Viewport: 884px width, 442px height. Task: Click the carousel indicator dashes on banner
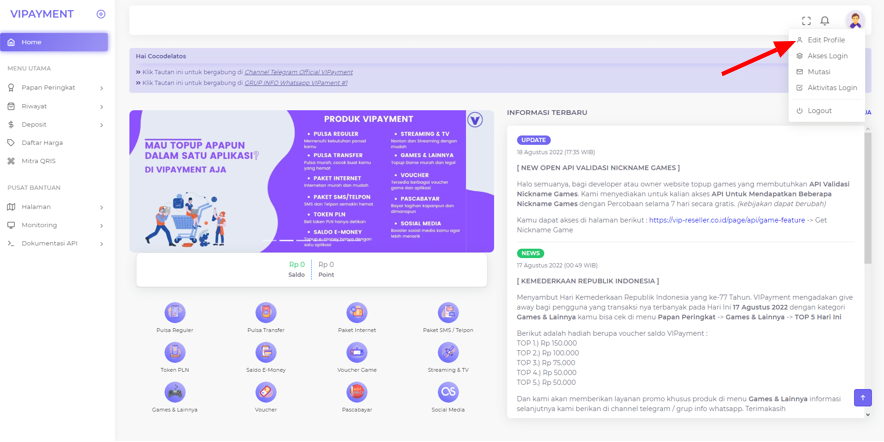[x=311, y=240]
